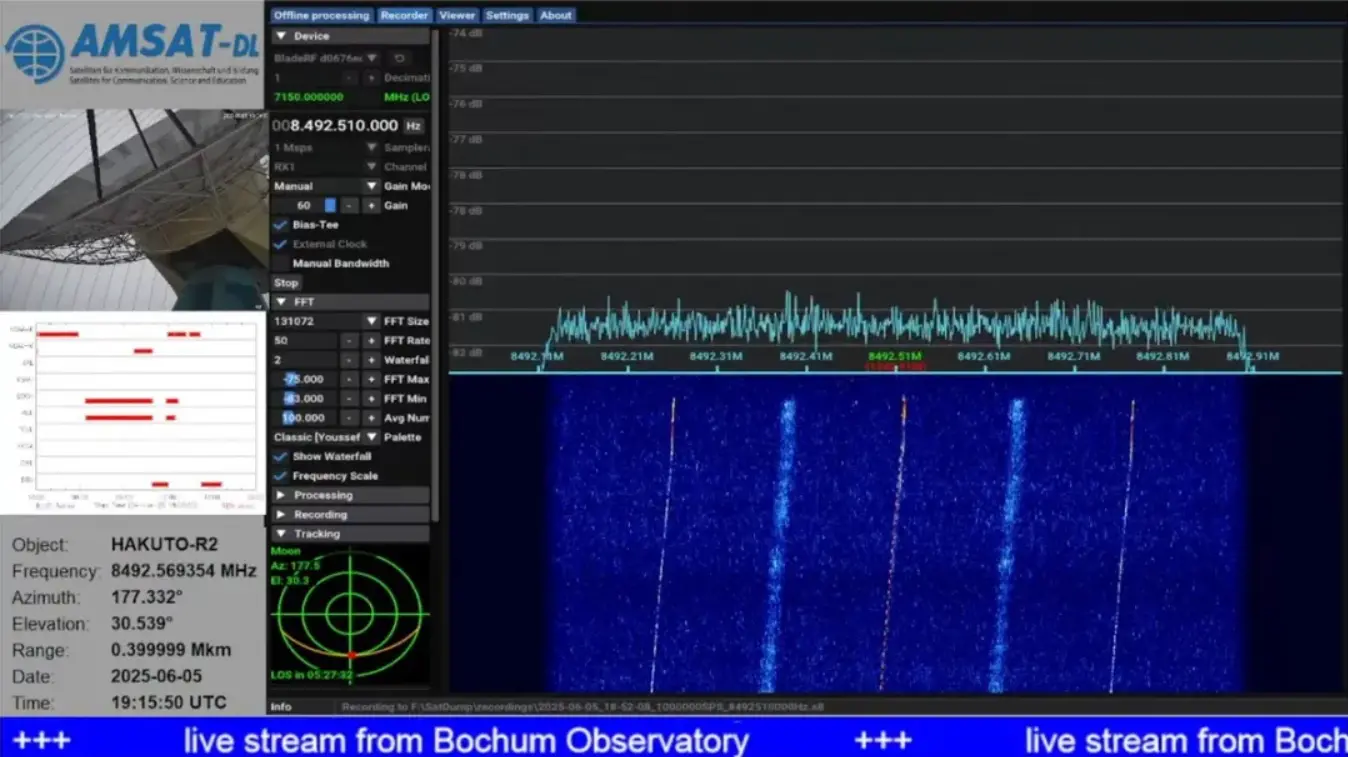Decrease gain with the minus button

coord(348,206)
